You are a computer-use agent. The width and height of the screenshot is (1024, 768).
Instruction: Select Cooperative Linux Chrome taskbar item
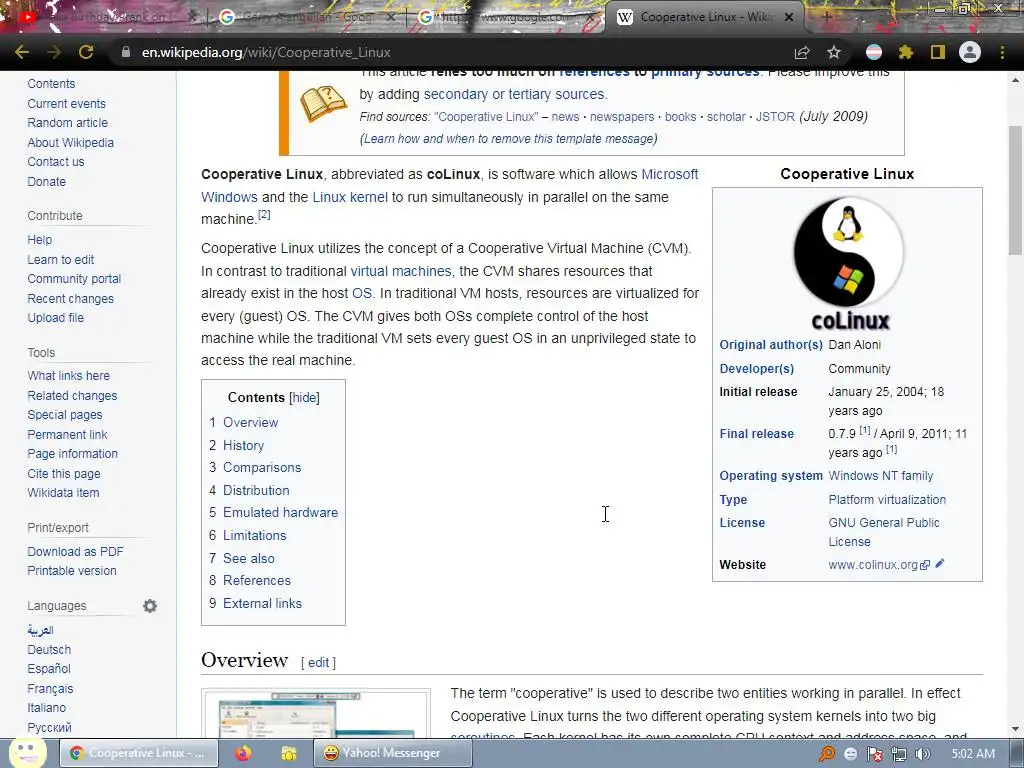coord(137,753)
